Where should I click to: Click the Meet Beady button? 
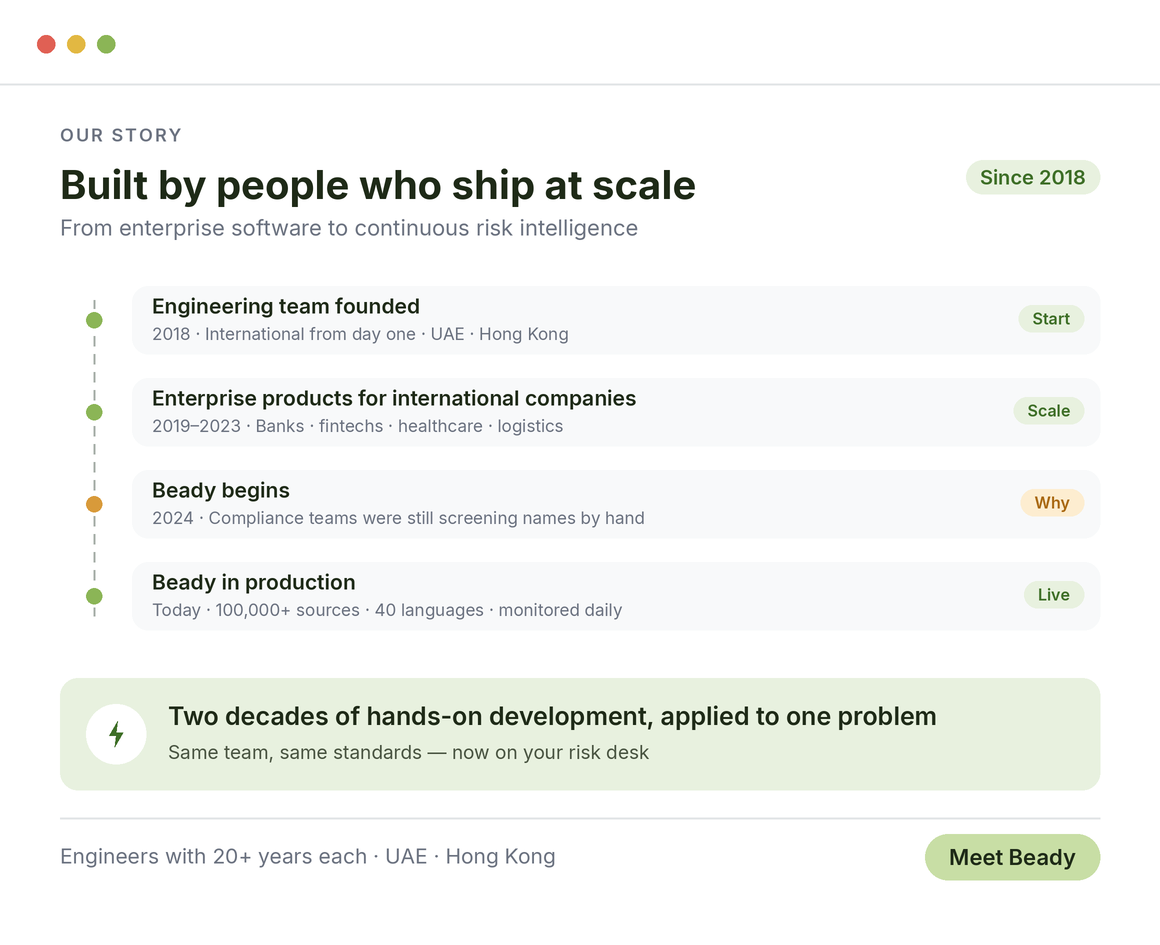[1012, 857]
